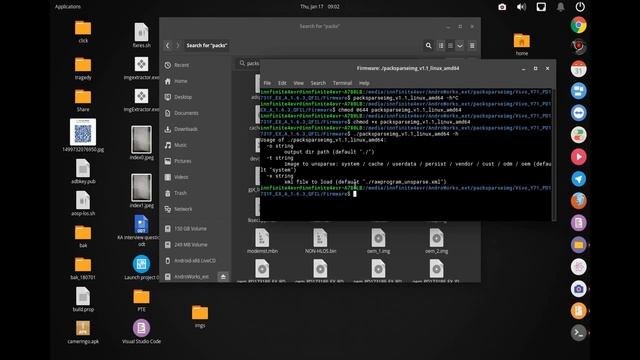The image size is (640, 360).
Task: Select the 'click' folder on the desktop
Action: pyautogui.click(x=83, y=32)
